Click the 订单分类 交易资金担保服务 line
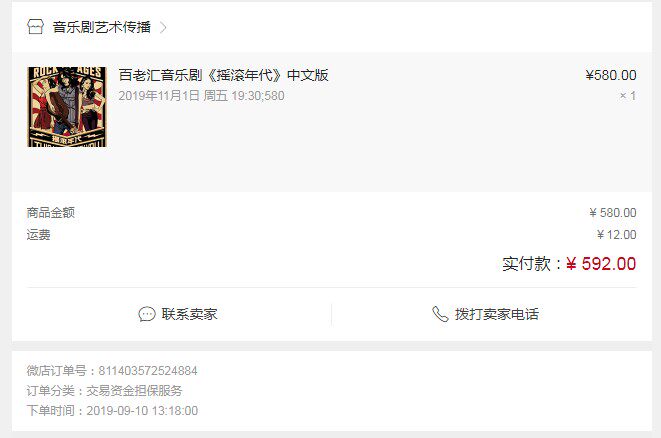The image size is (661, 438). tap(104, 391)
